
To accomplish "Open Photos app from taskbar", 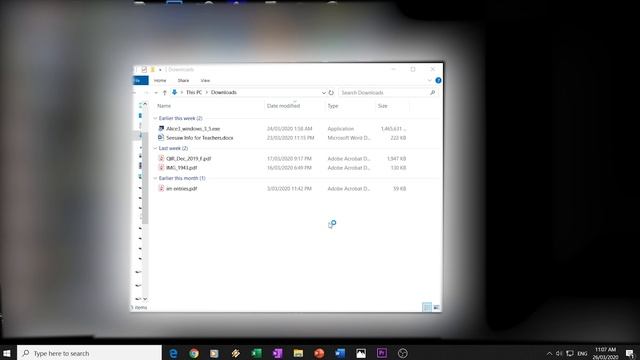I will (361, 353).
